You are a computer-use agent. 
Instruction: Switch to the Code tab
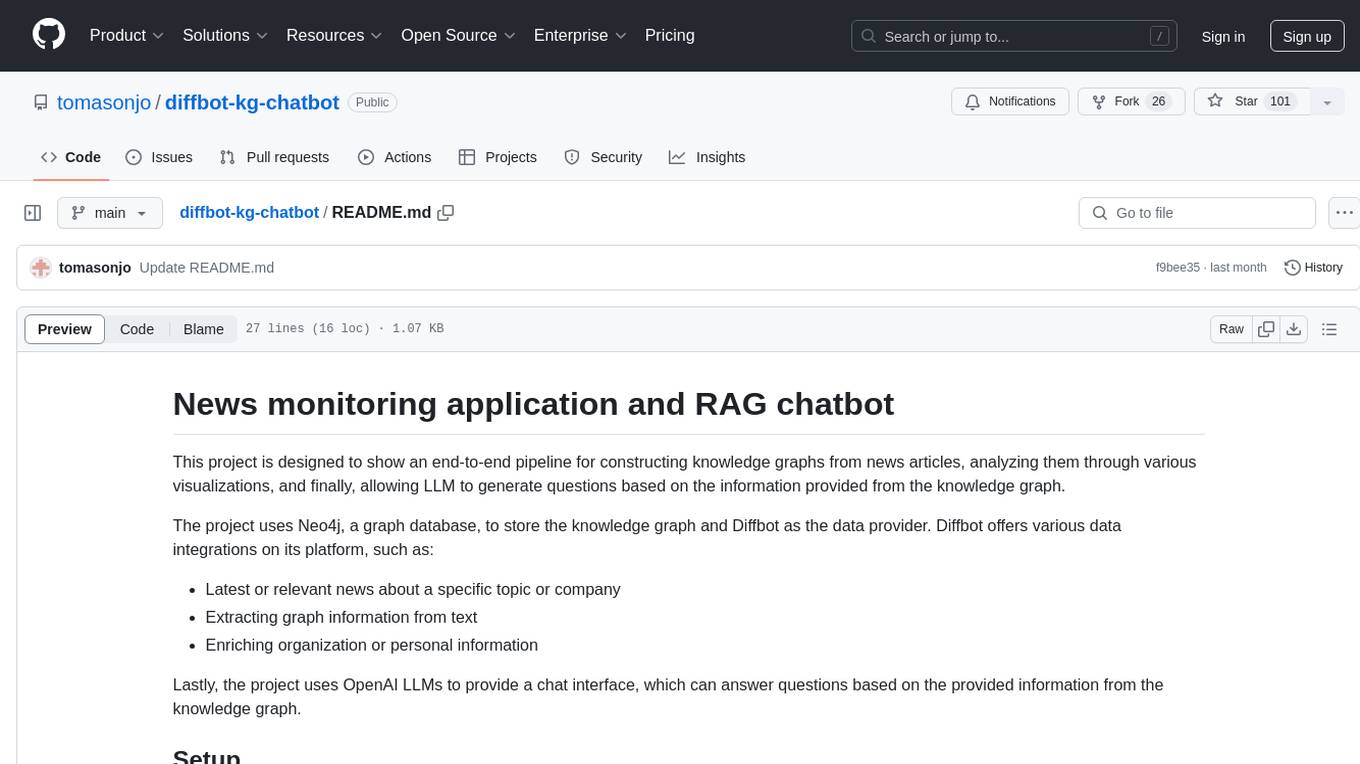(x=71, y=157)
